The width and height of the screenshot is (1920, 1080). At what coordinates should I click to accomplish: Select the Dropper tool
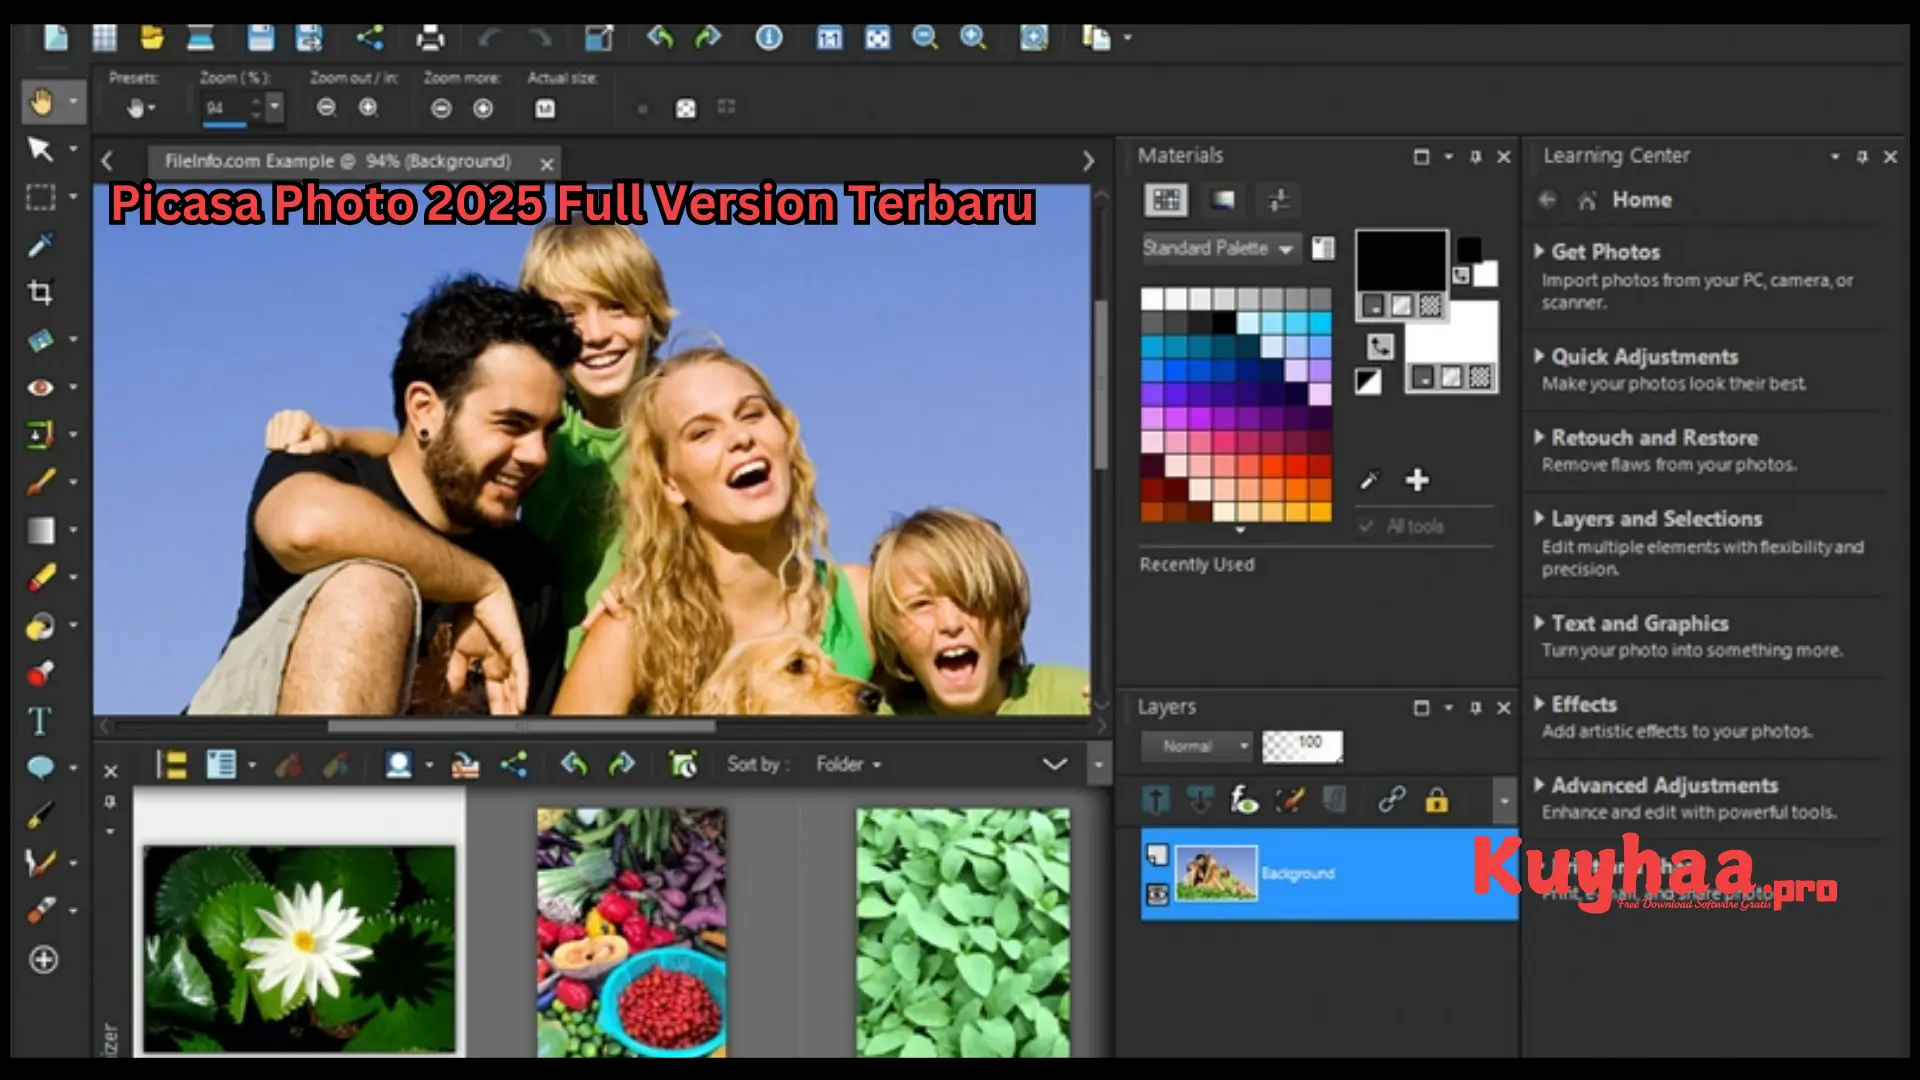[x=42, y=245]
